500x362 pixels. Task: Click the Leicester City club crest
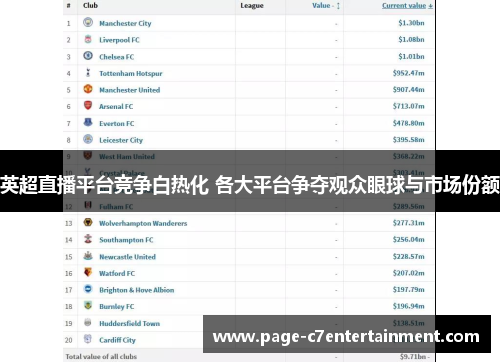tap(88, 139)
